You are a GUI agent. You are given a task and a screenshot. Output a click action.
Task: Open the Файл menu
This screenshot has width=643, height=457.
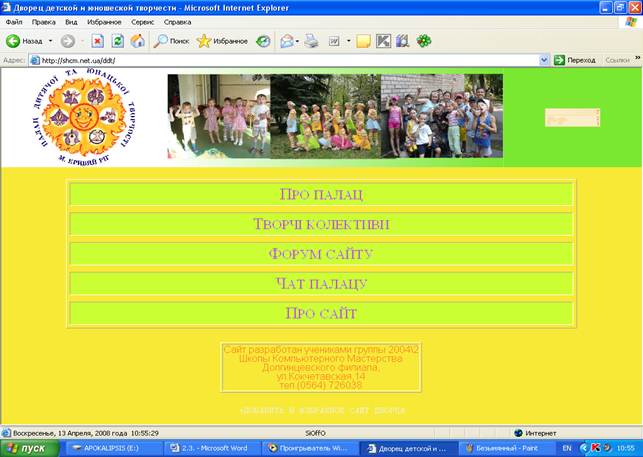tap(14, 22)
